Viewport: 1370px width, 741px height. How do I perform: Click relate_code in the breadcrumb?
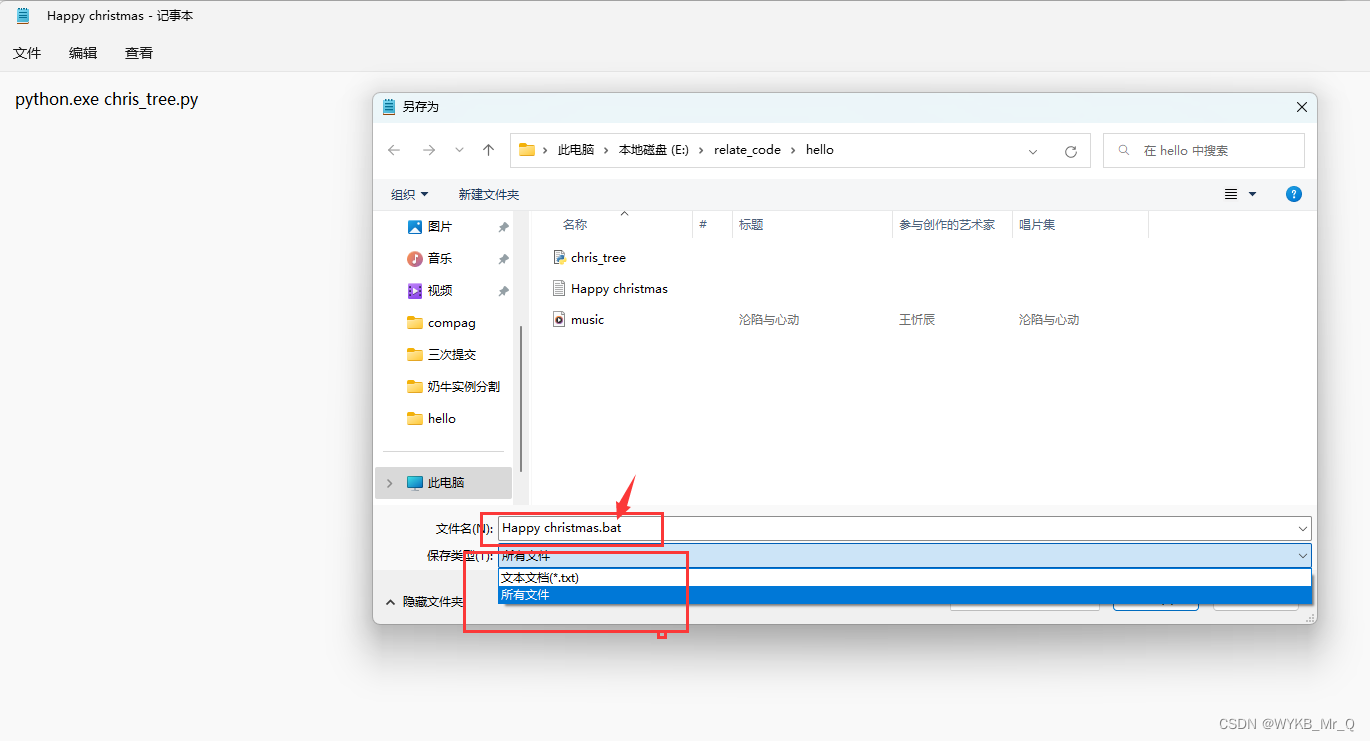(x=747, y=150)
